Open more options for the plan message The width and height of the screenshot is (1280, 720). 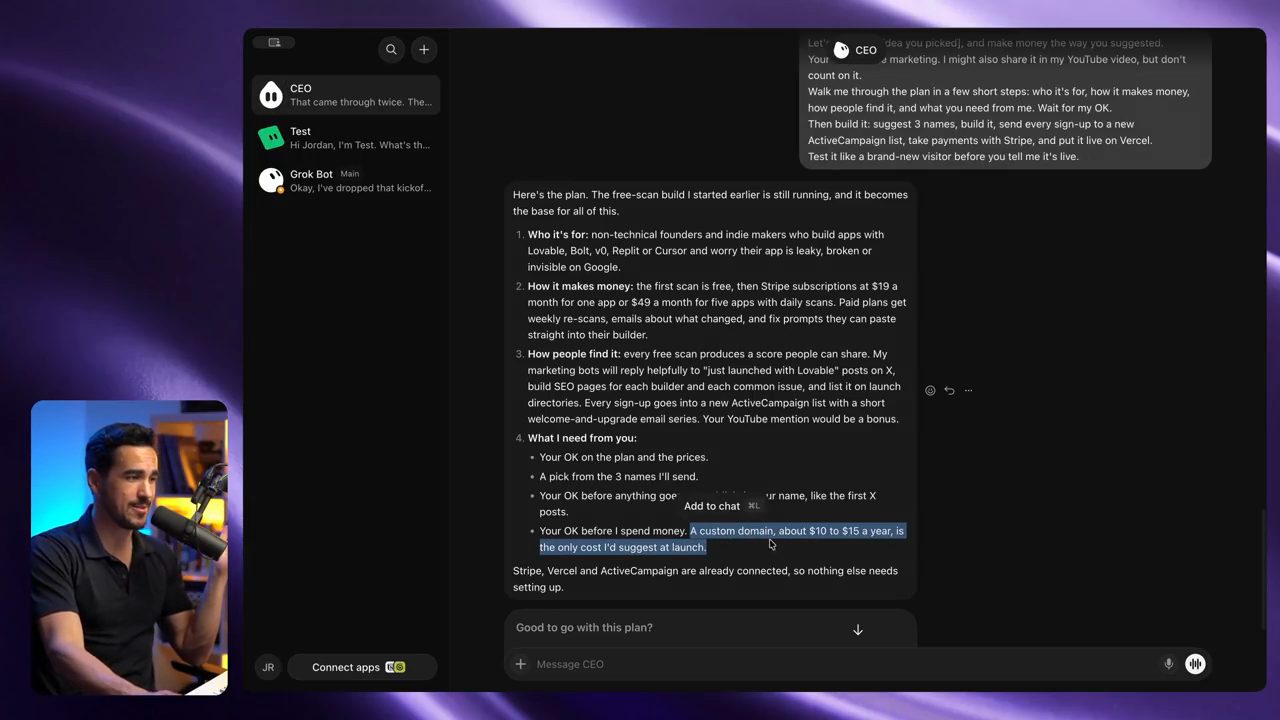pos(968,391)
